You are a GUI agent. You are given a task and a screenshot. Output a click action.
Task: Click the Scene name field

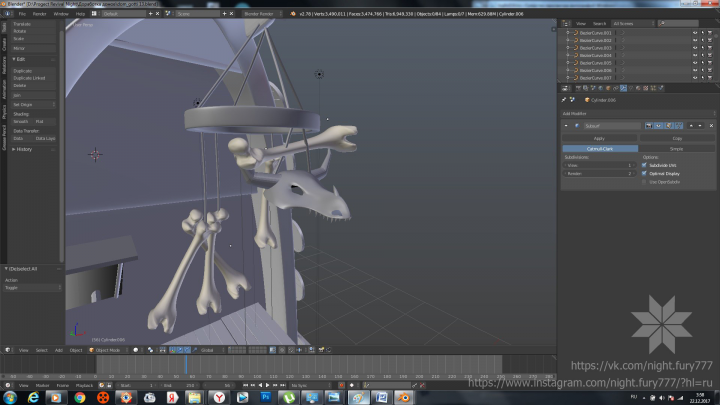pos(197,14)
